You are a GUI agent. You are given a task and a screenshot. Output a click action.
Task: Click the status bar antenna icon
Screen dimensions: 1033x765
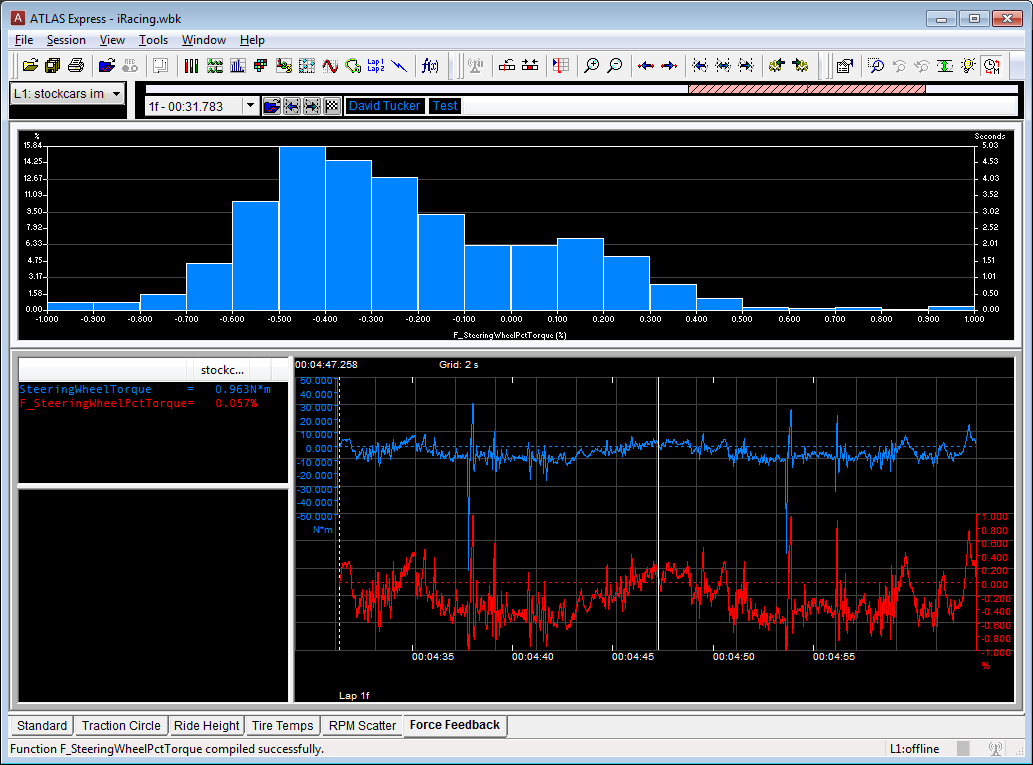click(995, 749)
